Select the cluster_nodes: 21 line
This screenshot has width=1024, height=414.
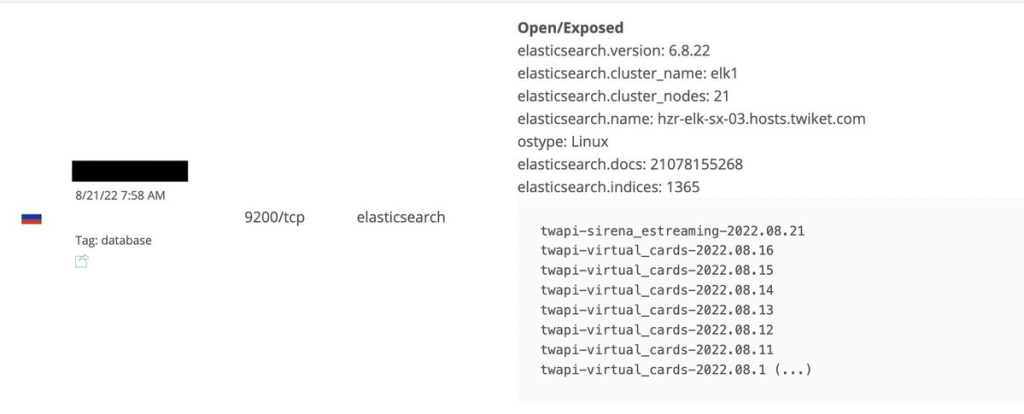tap(623, 97)
